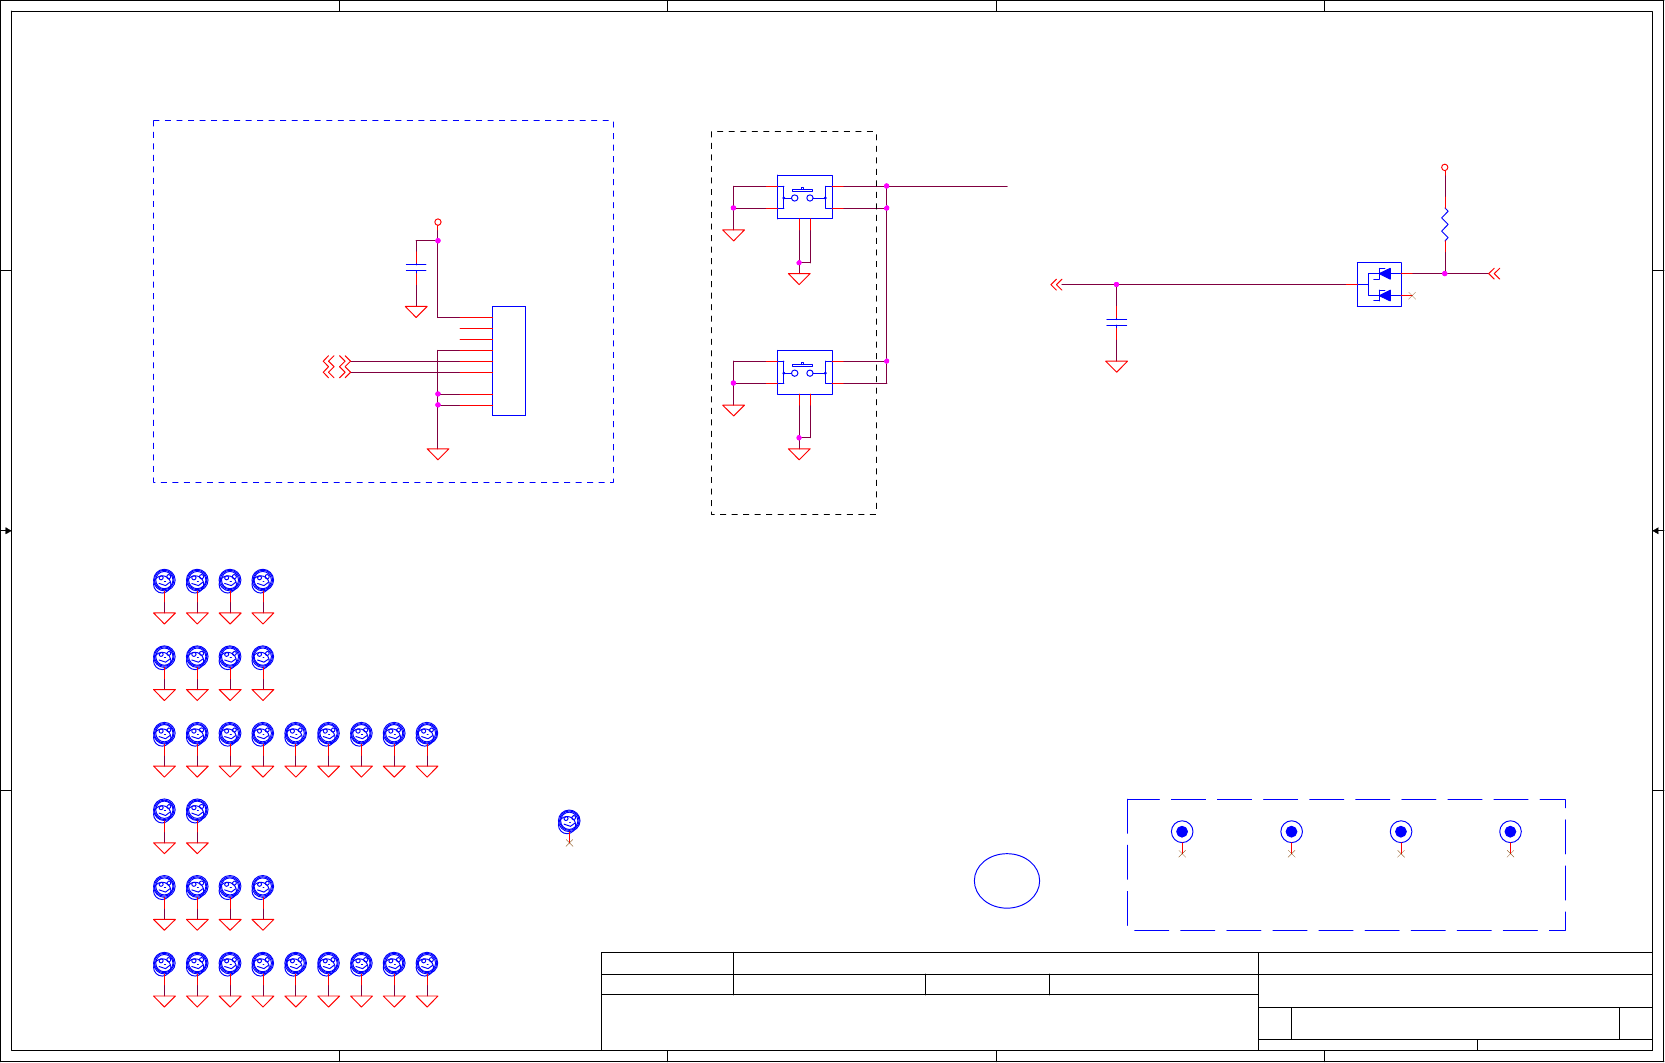1665x1063 pixels.
Task: Select the second mounting hole in the two-hole row
Action: (x=197, y=811)
